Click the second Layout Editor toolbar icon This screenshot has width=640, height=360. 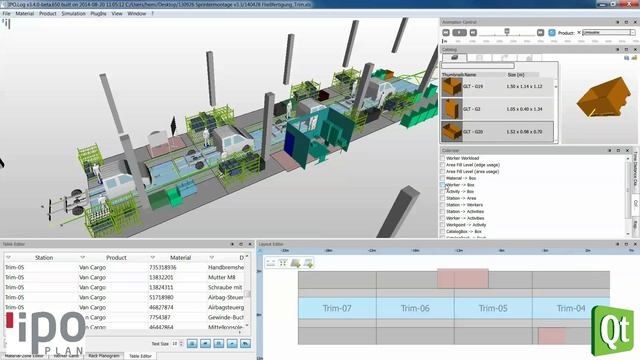283,263
